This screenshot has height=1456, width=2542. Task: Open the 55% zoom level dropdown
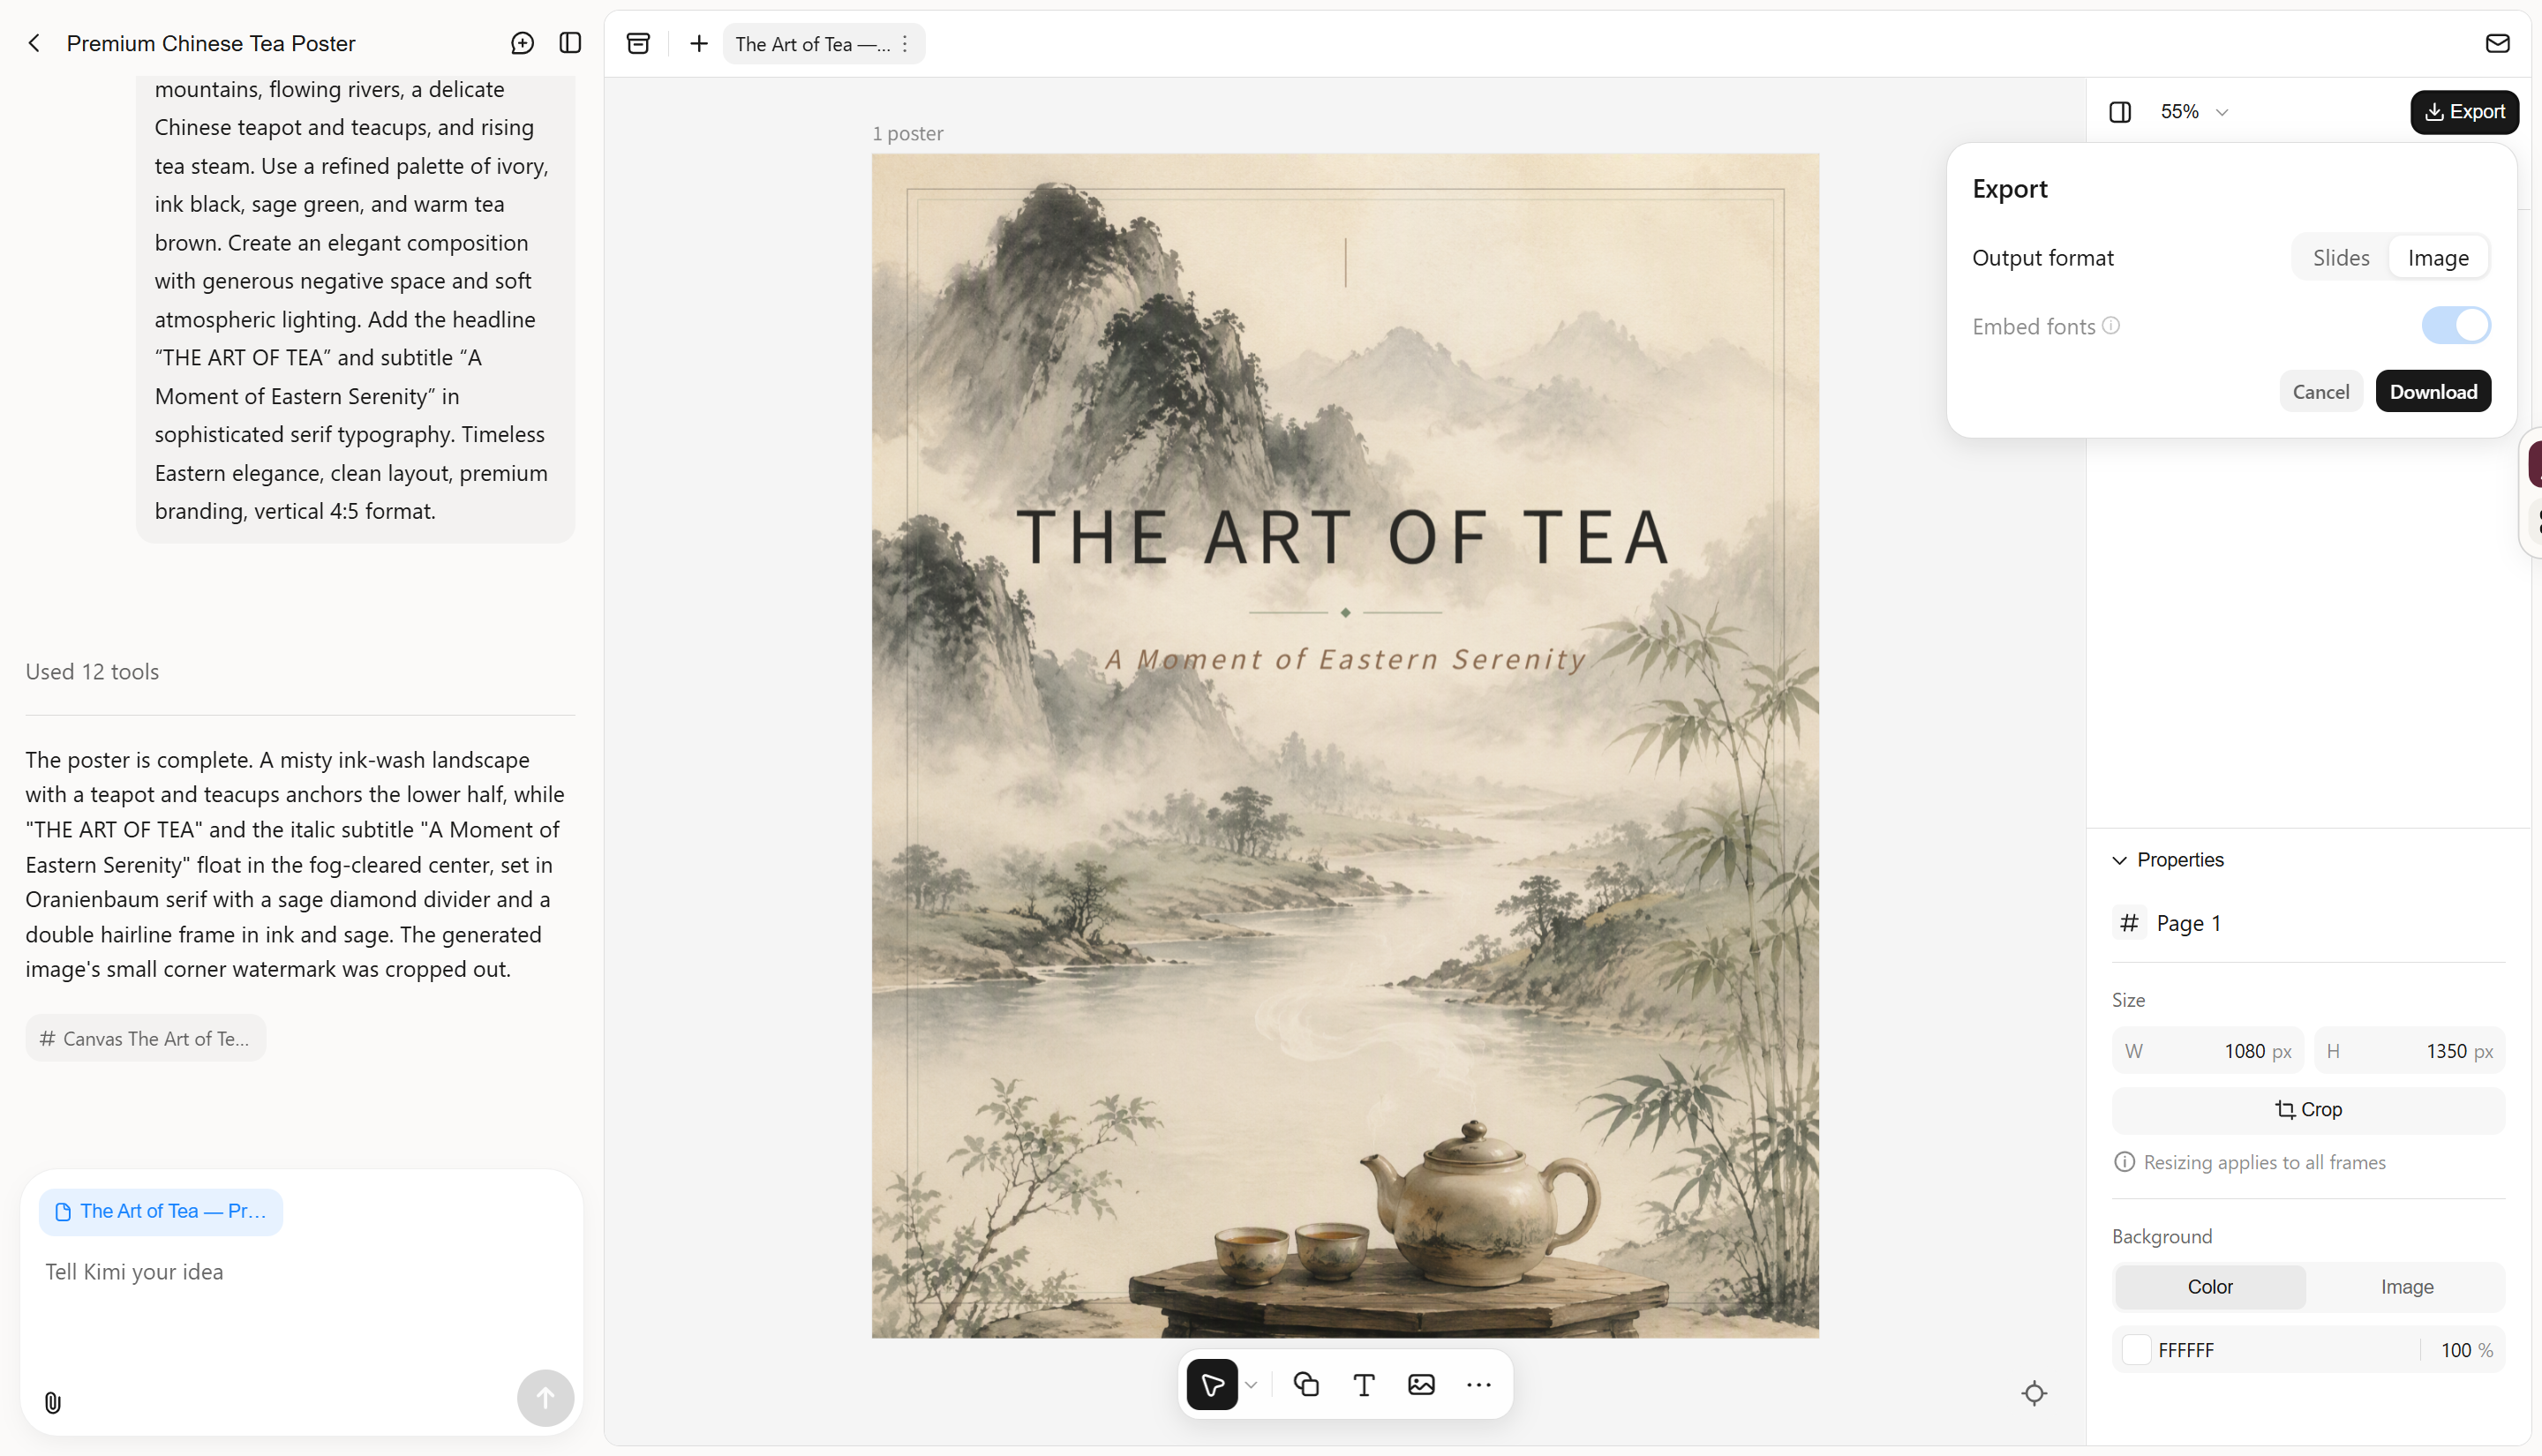tap(2194, 112)
